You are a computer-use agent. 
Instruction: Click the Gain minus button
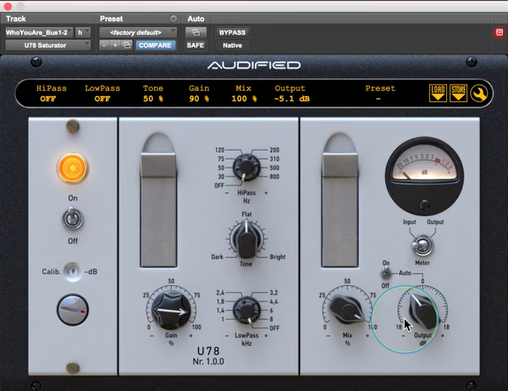coord(152,336)
